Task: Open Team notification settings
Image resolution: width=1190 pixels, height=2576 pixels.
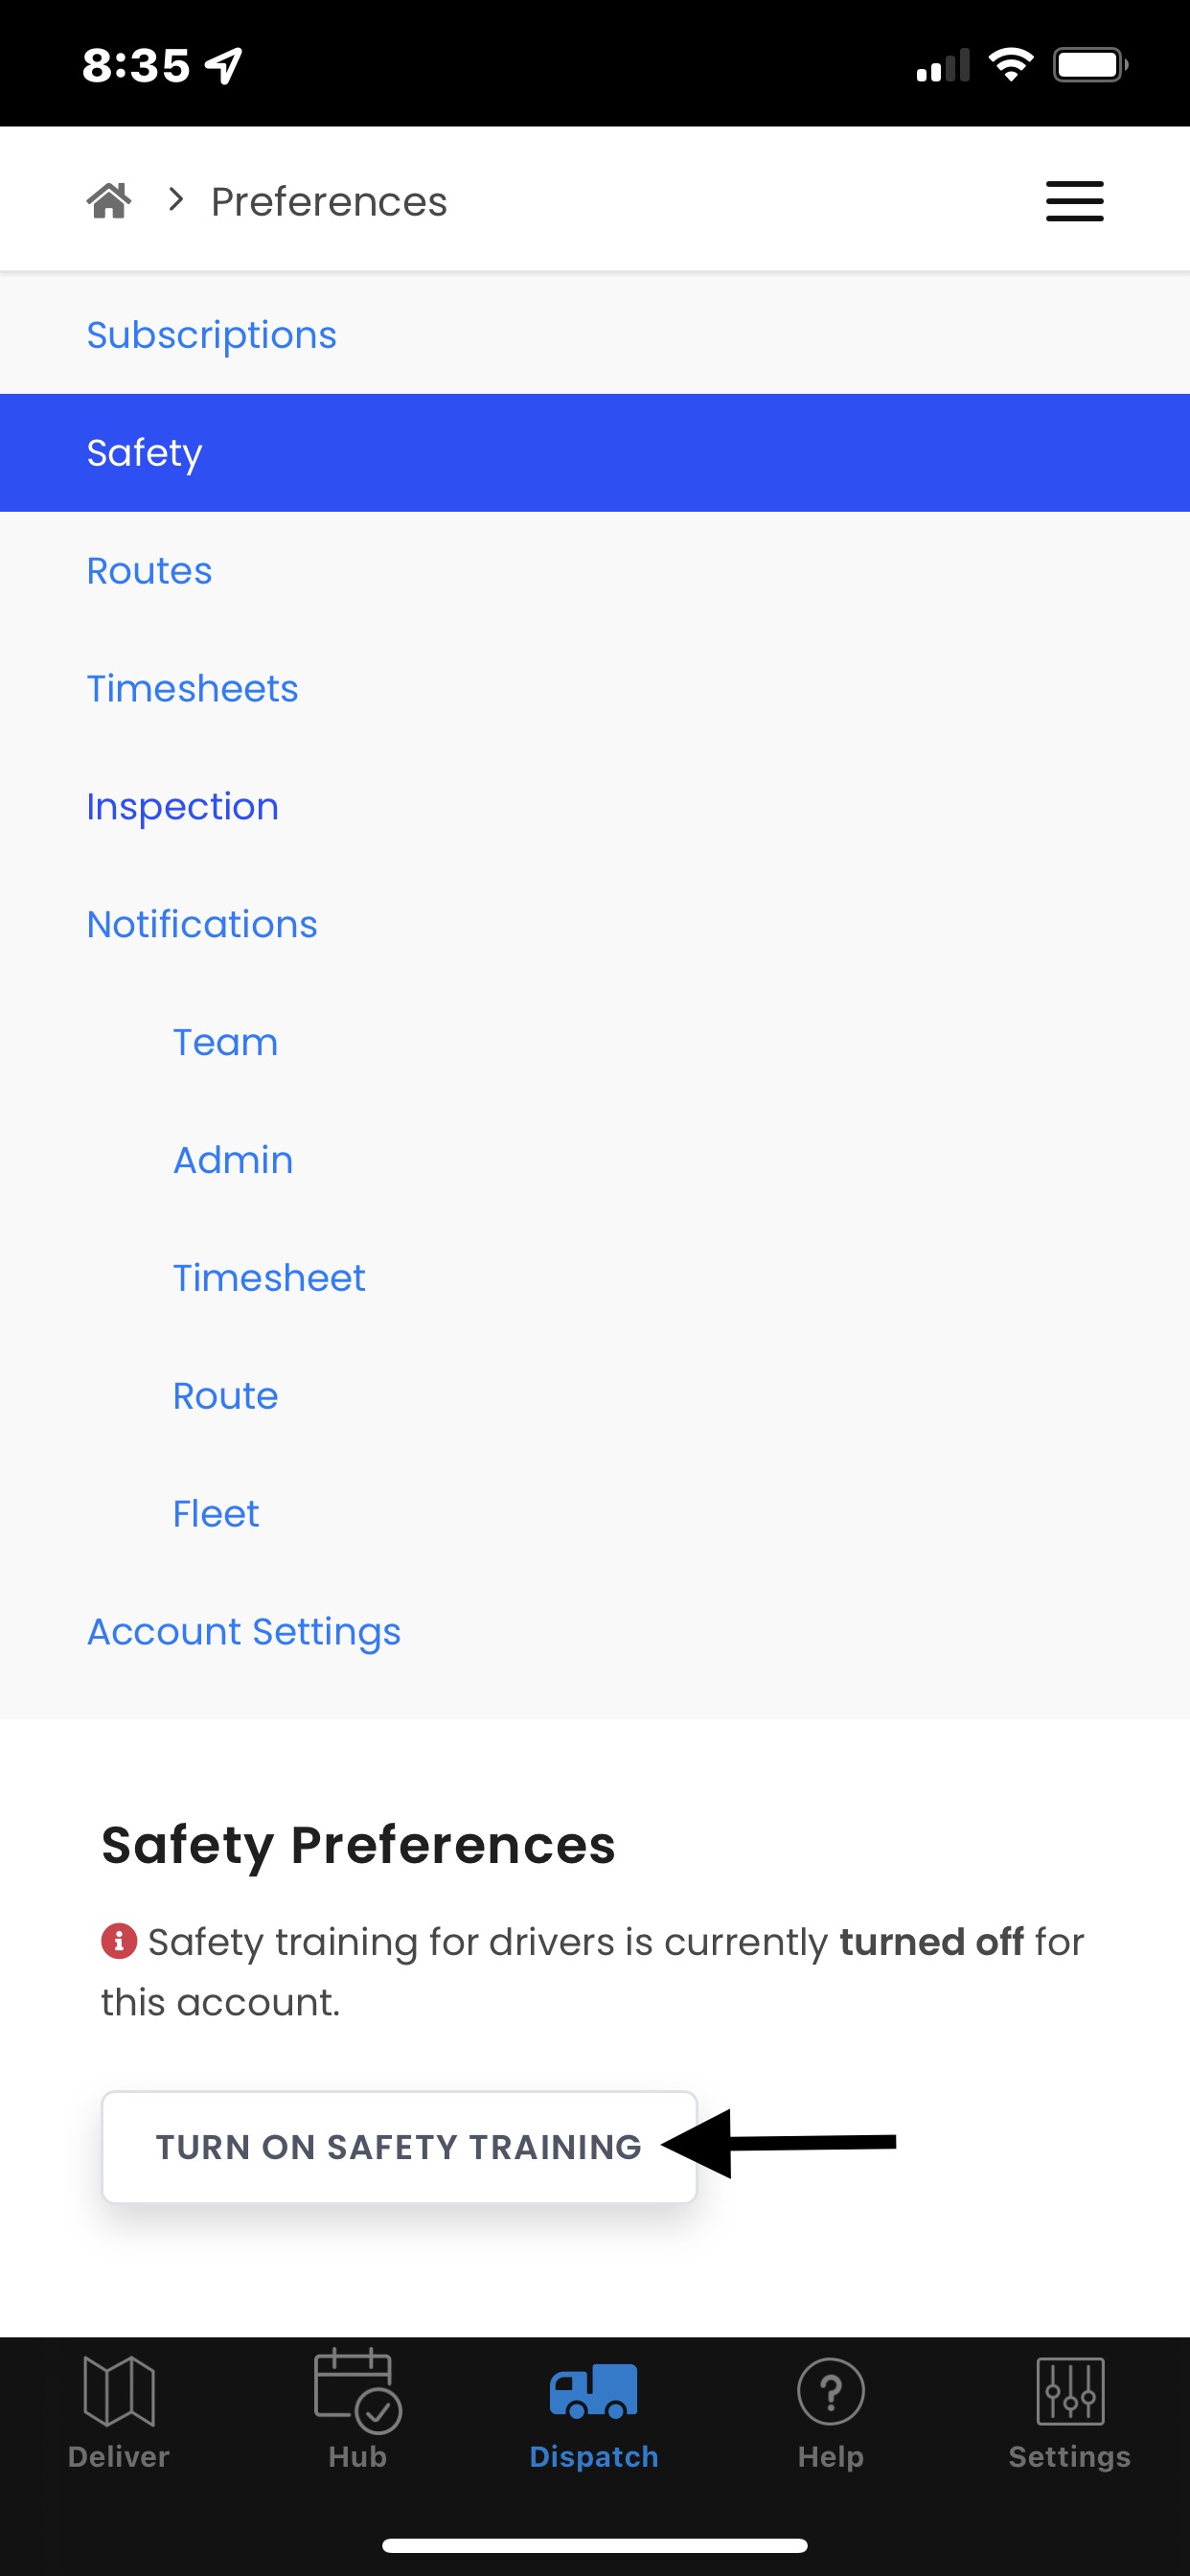Action: [x=594, y=1043]
